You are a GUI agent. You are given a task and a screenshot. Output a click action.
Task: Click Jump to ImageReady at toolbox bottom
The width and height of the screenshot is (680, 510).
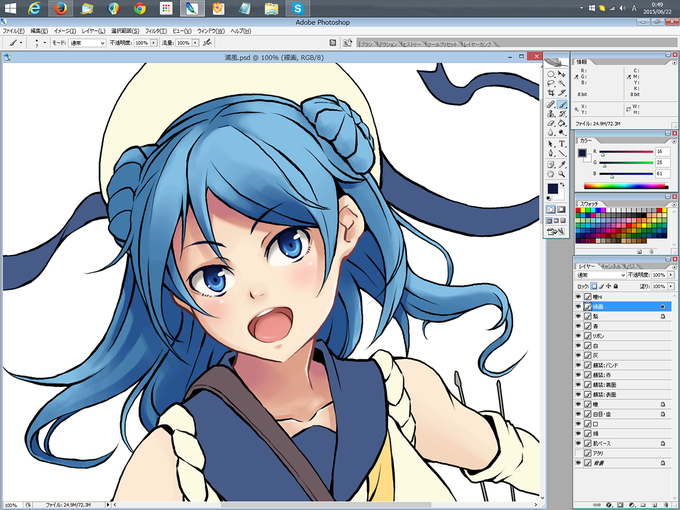point(556,232)
